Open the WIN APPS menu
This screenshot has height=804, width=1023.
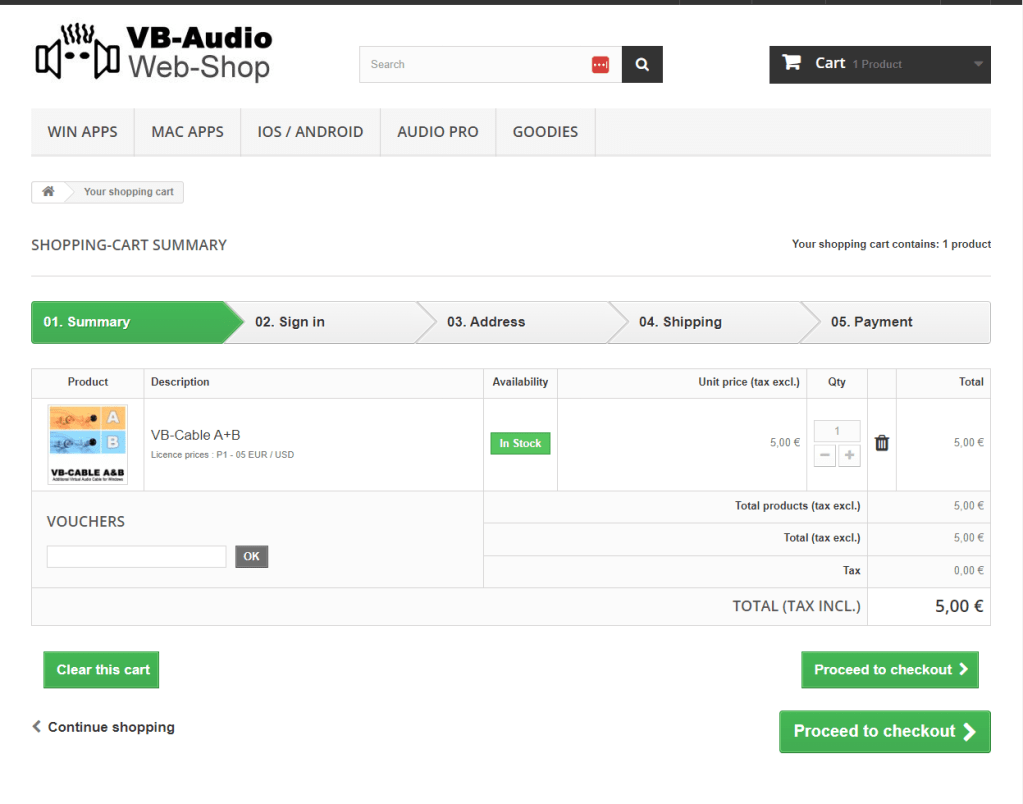click(x=83, y=132)
